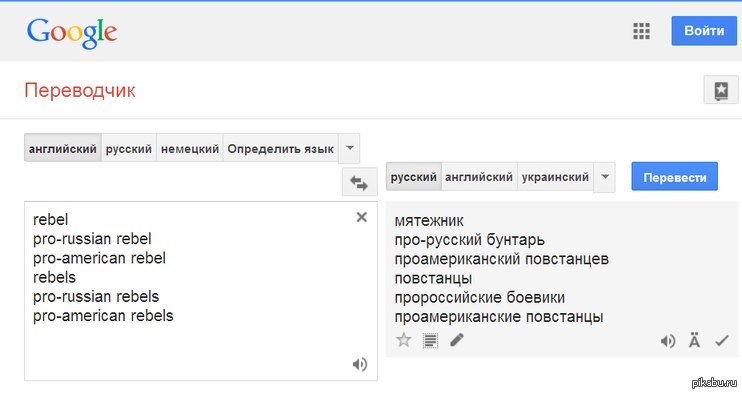
Task: Open the source language dropdown arrow
Action: [349, 148]
